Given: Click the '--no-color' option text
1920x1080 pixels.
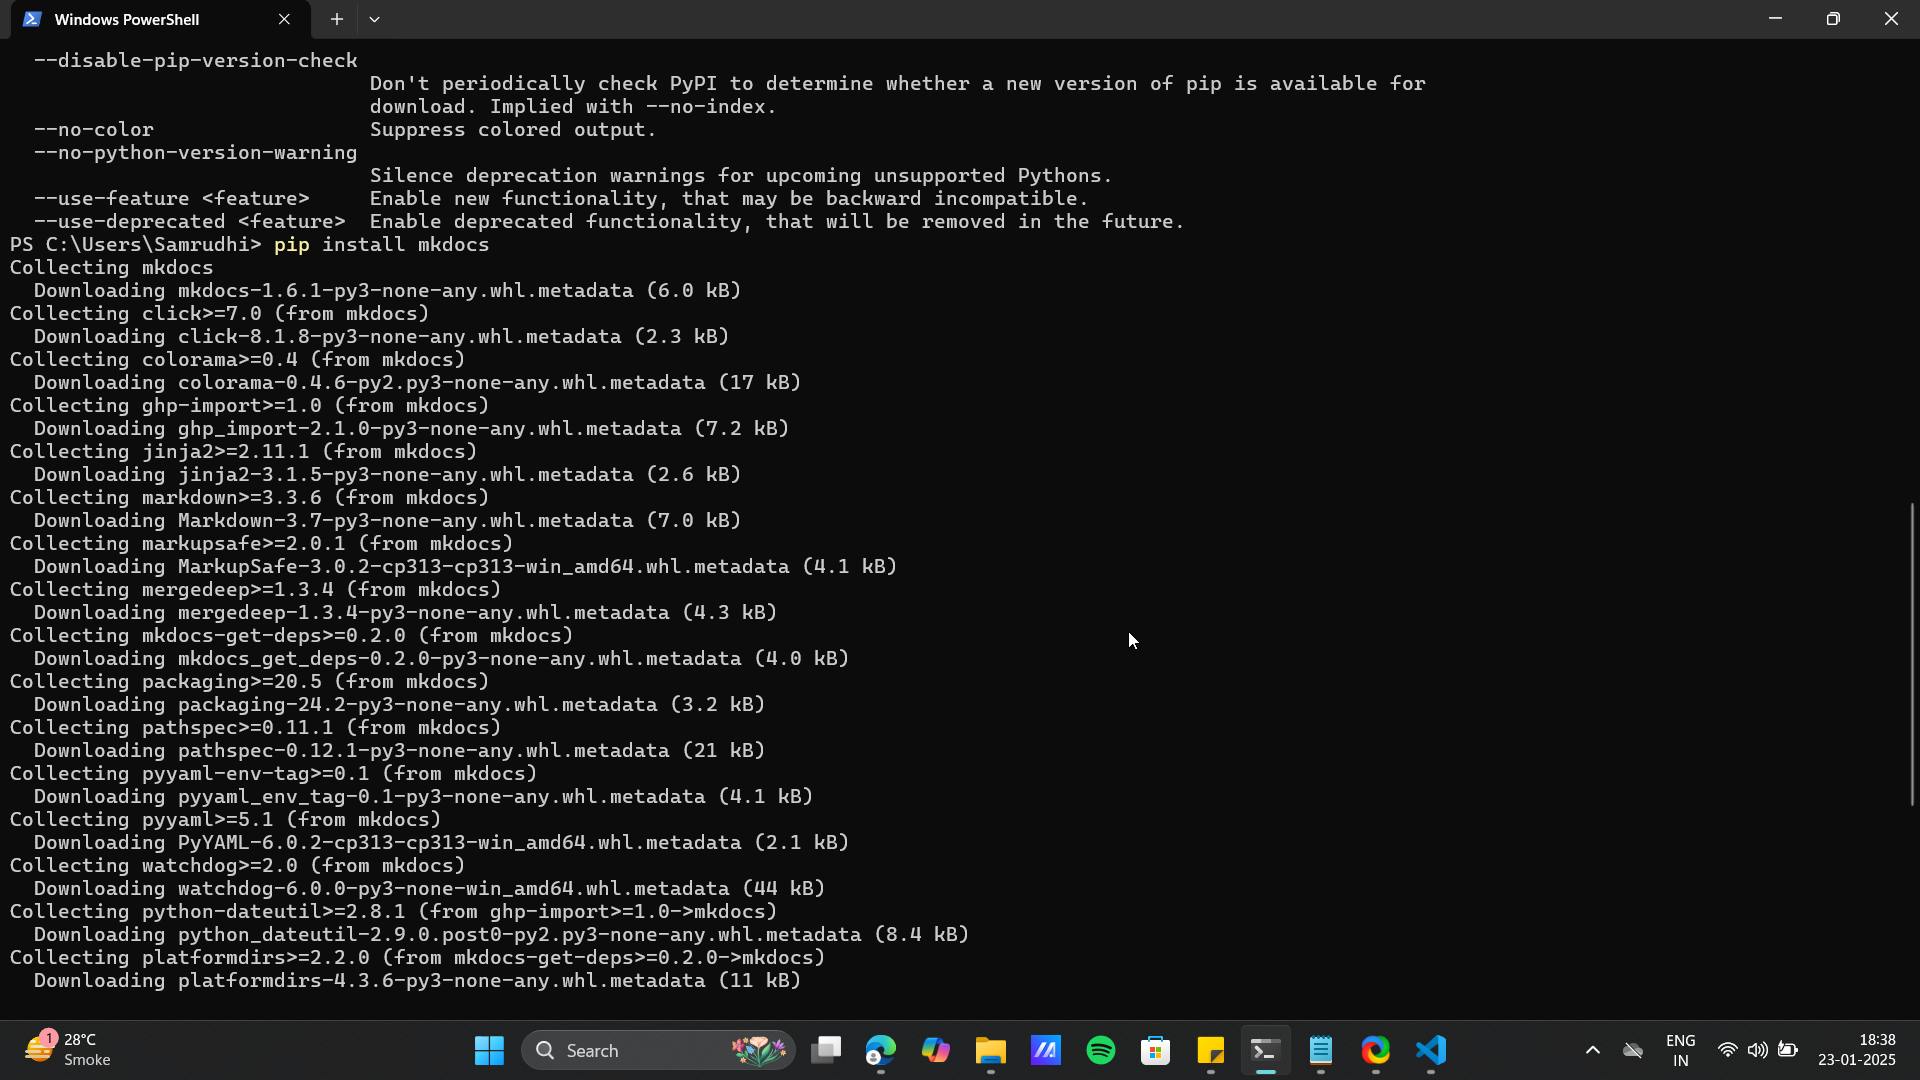Looking at the screenshot, I should pyautogui.click(x=94, y=130).
